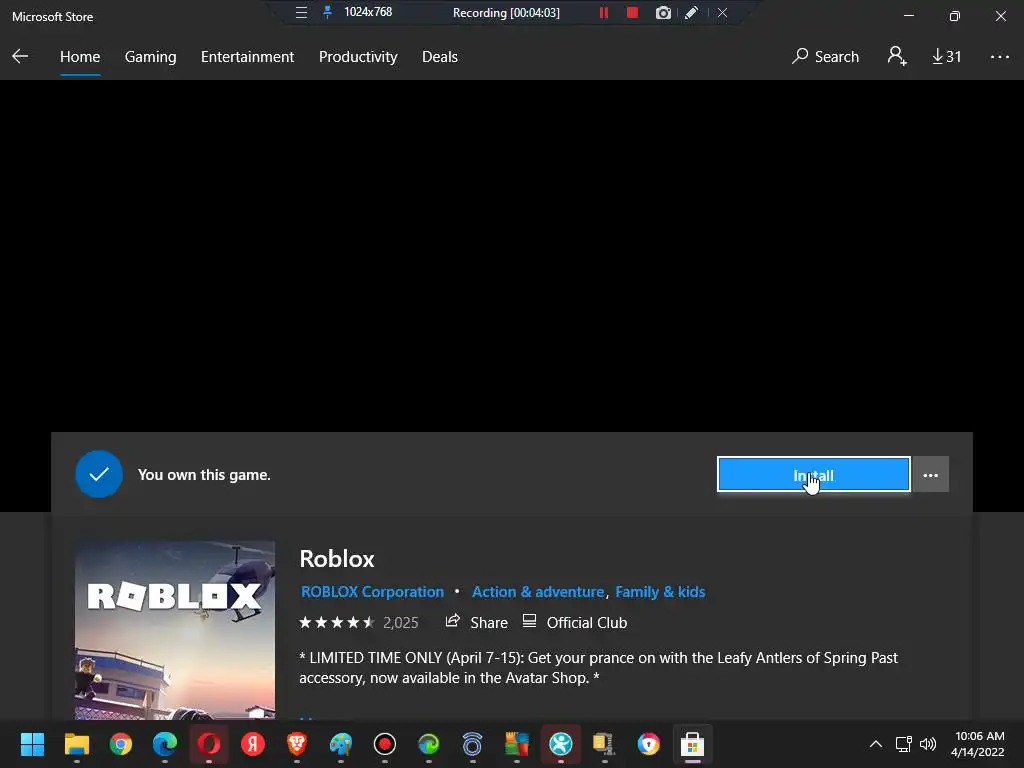View the 2,025 star ratings
This screenshot has width=1024, height=768.
359,622
